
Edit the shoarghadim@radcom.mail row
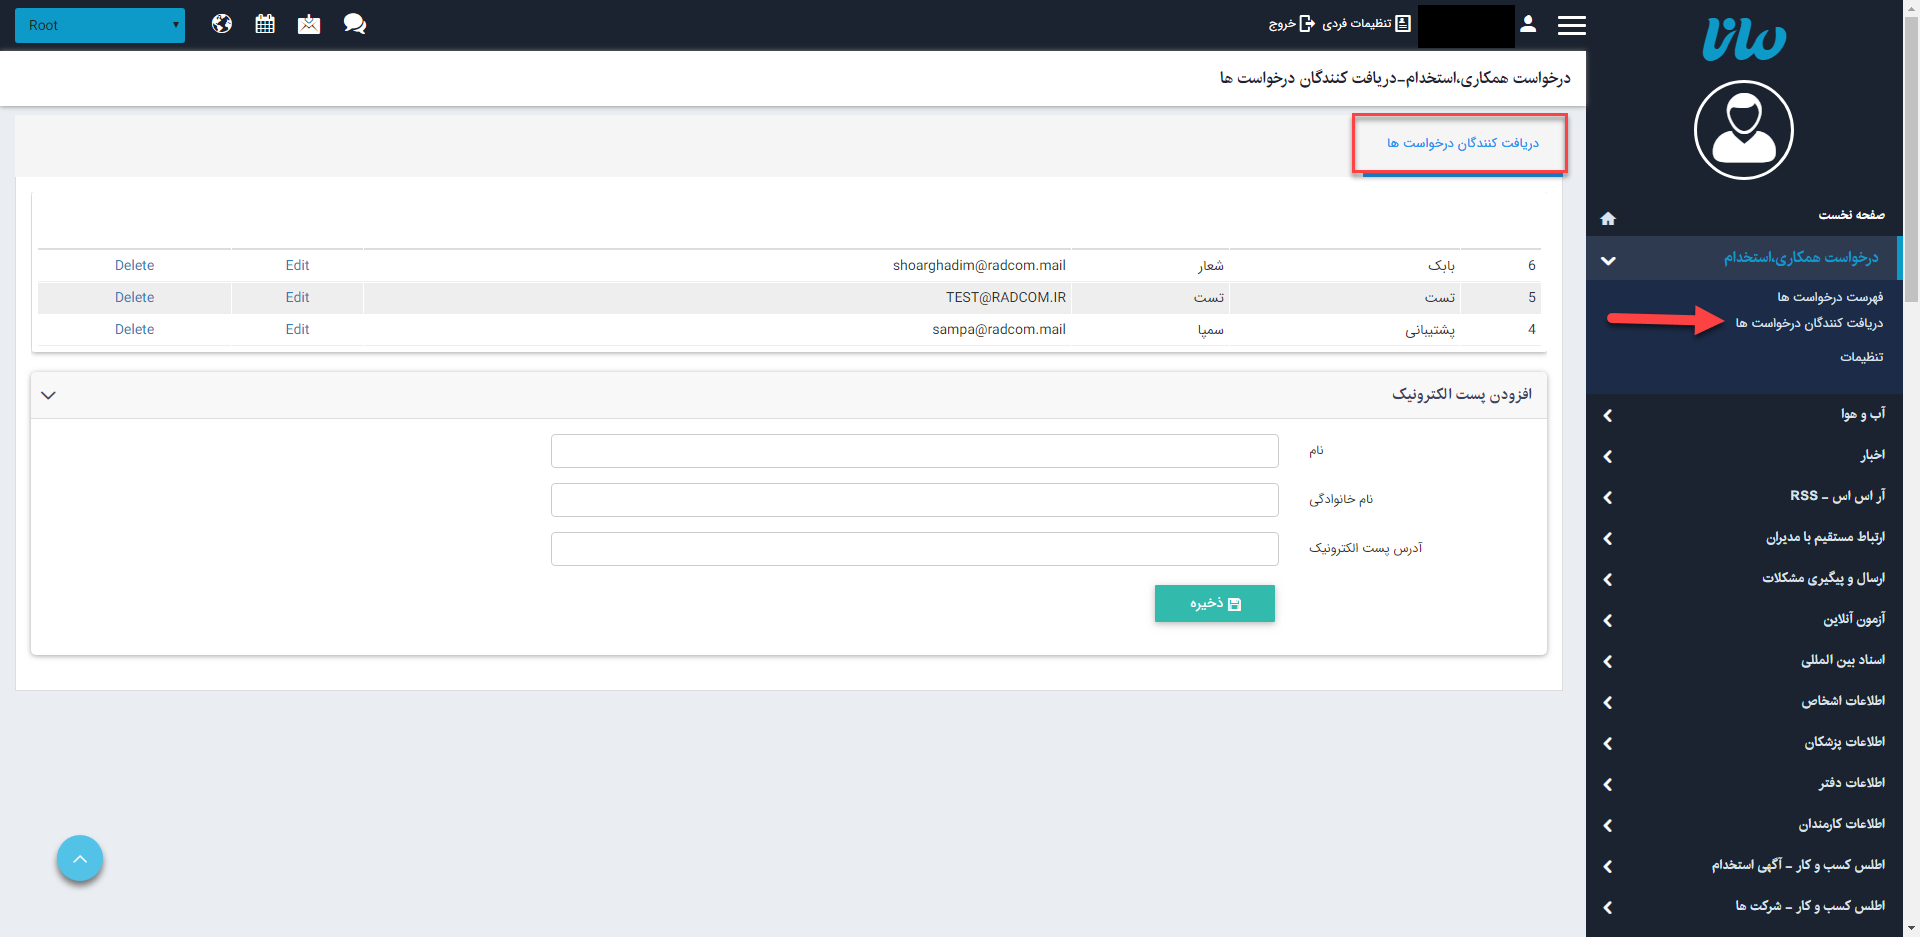[x=297, y=265]
